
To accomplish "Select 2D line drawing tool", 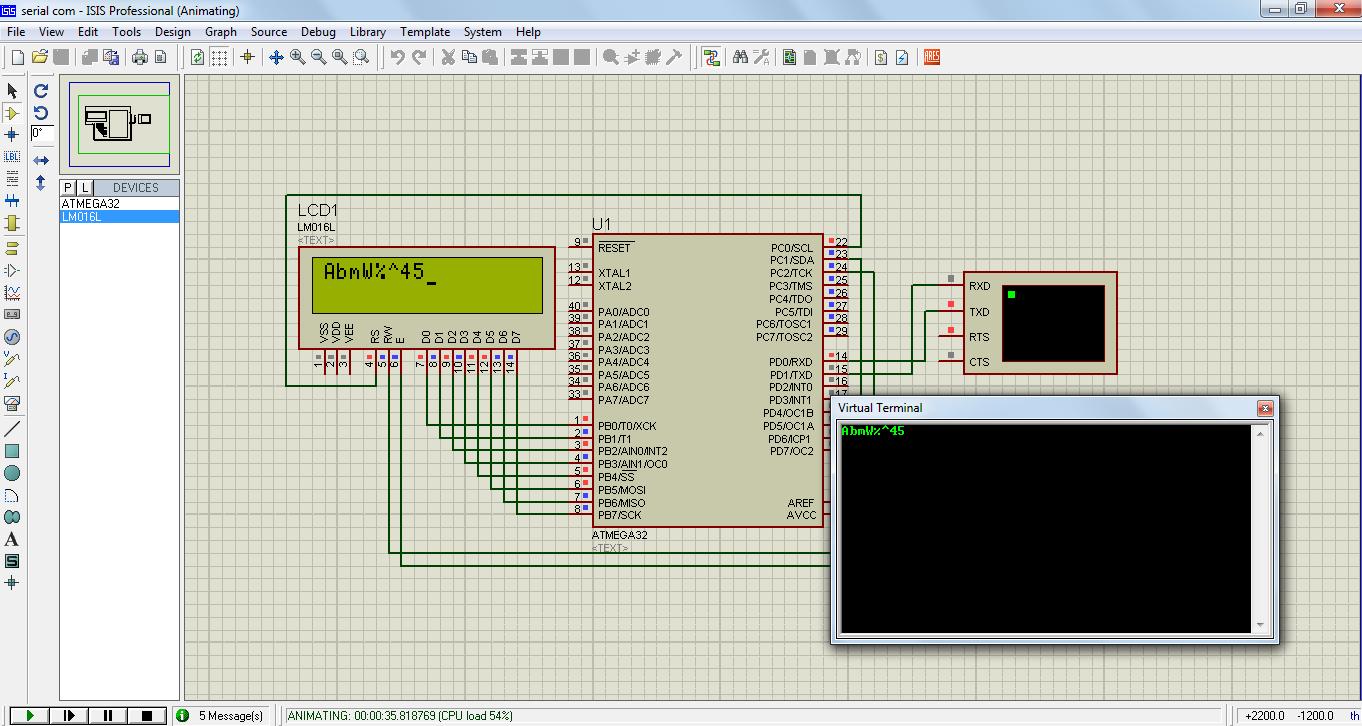I will (12, 429).
